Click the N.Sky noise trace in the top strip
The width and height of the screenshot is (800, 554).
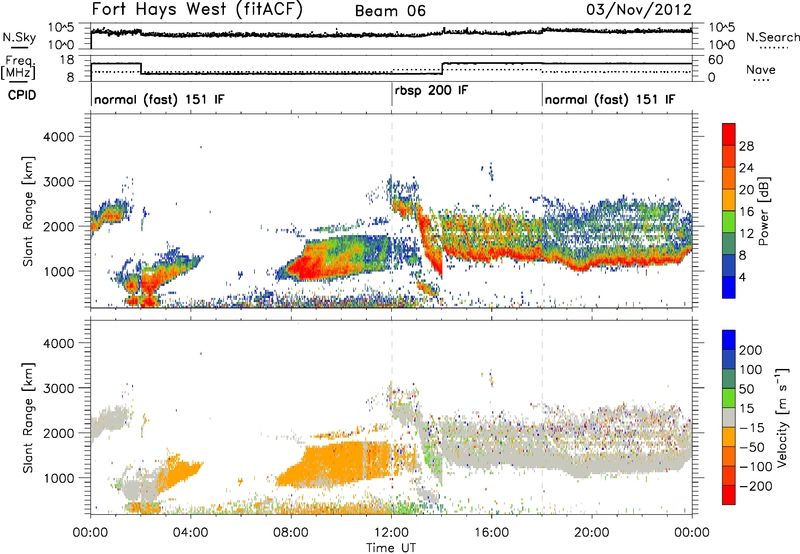391,33
